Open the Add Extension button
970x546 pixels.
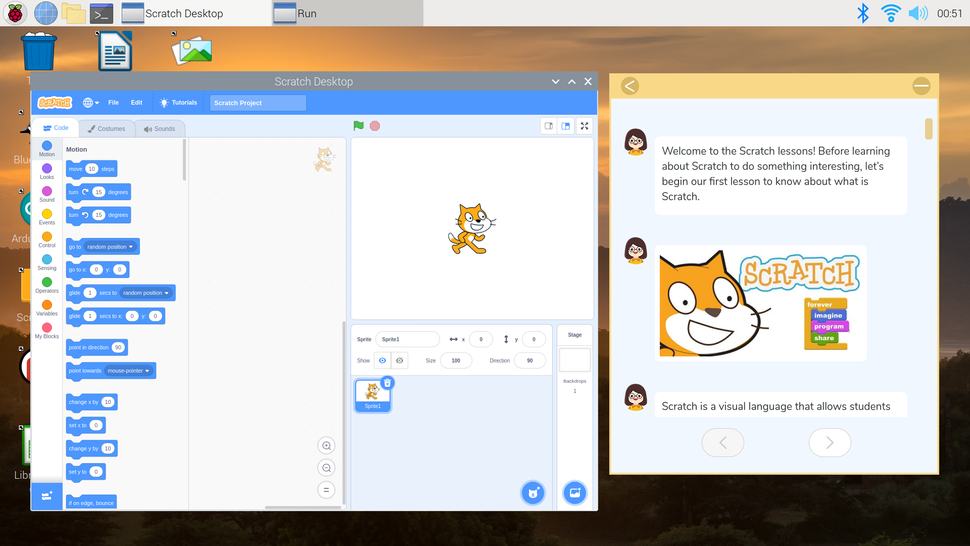[x=47, y=496]
